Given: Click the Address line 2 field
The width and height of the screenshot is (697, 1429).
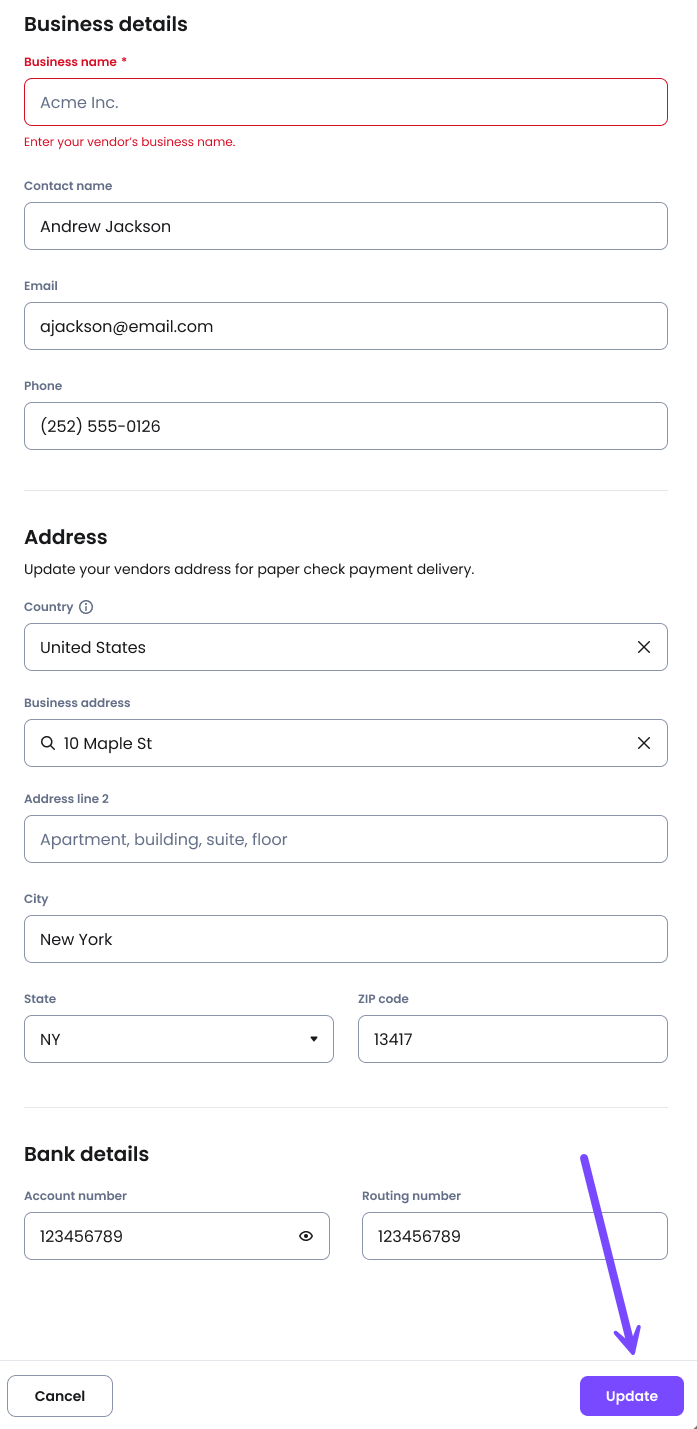Looking at the screenshot, I should (345, 839).
